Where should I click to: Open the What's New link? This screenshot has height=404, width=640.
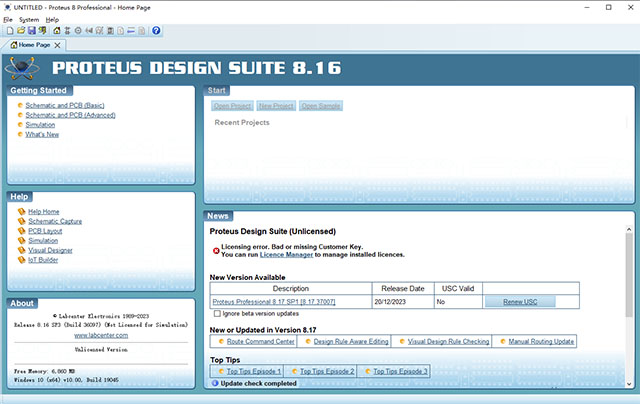tap(42, 135)
